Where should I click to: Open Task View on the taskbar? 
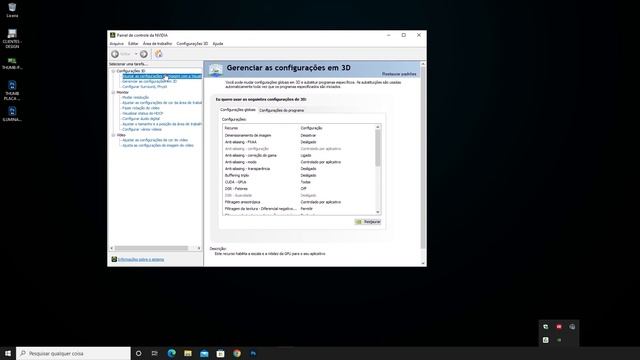pos(155,353)
